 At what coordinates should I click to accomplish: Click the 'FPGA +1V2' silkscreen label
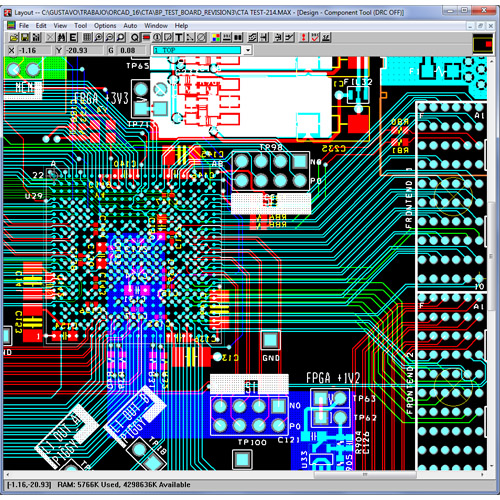333,378
